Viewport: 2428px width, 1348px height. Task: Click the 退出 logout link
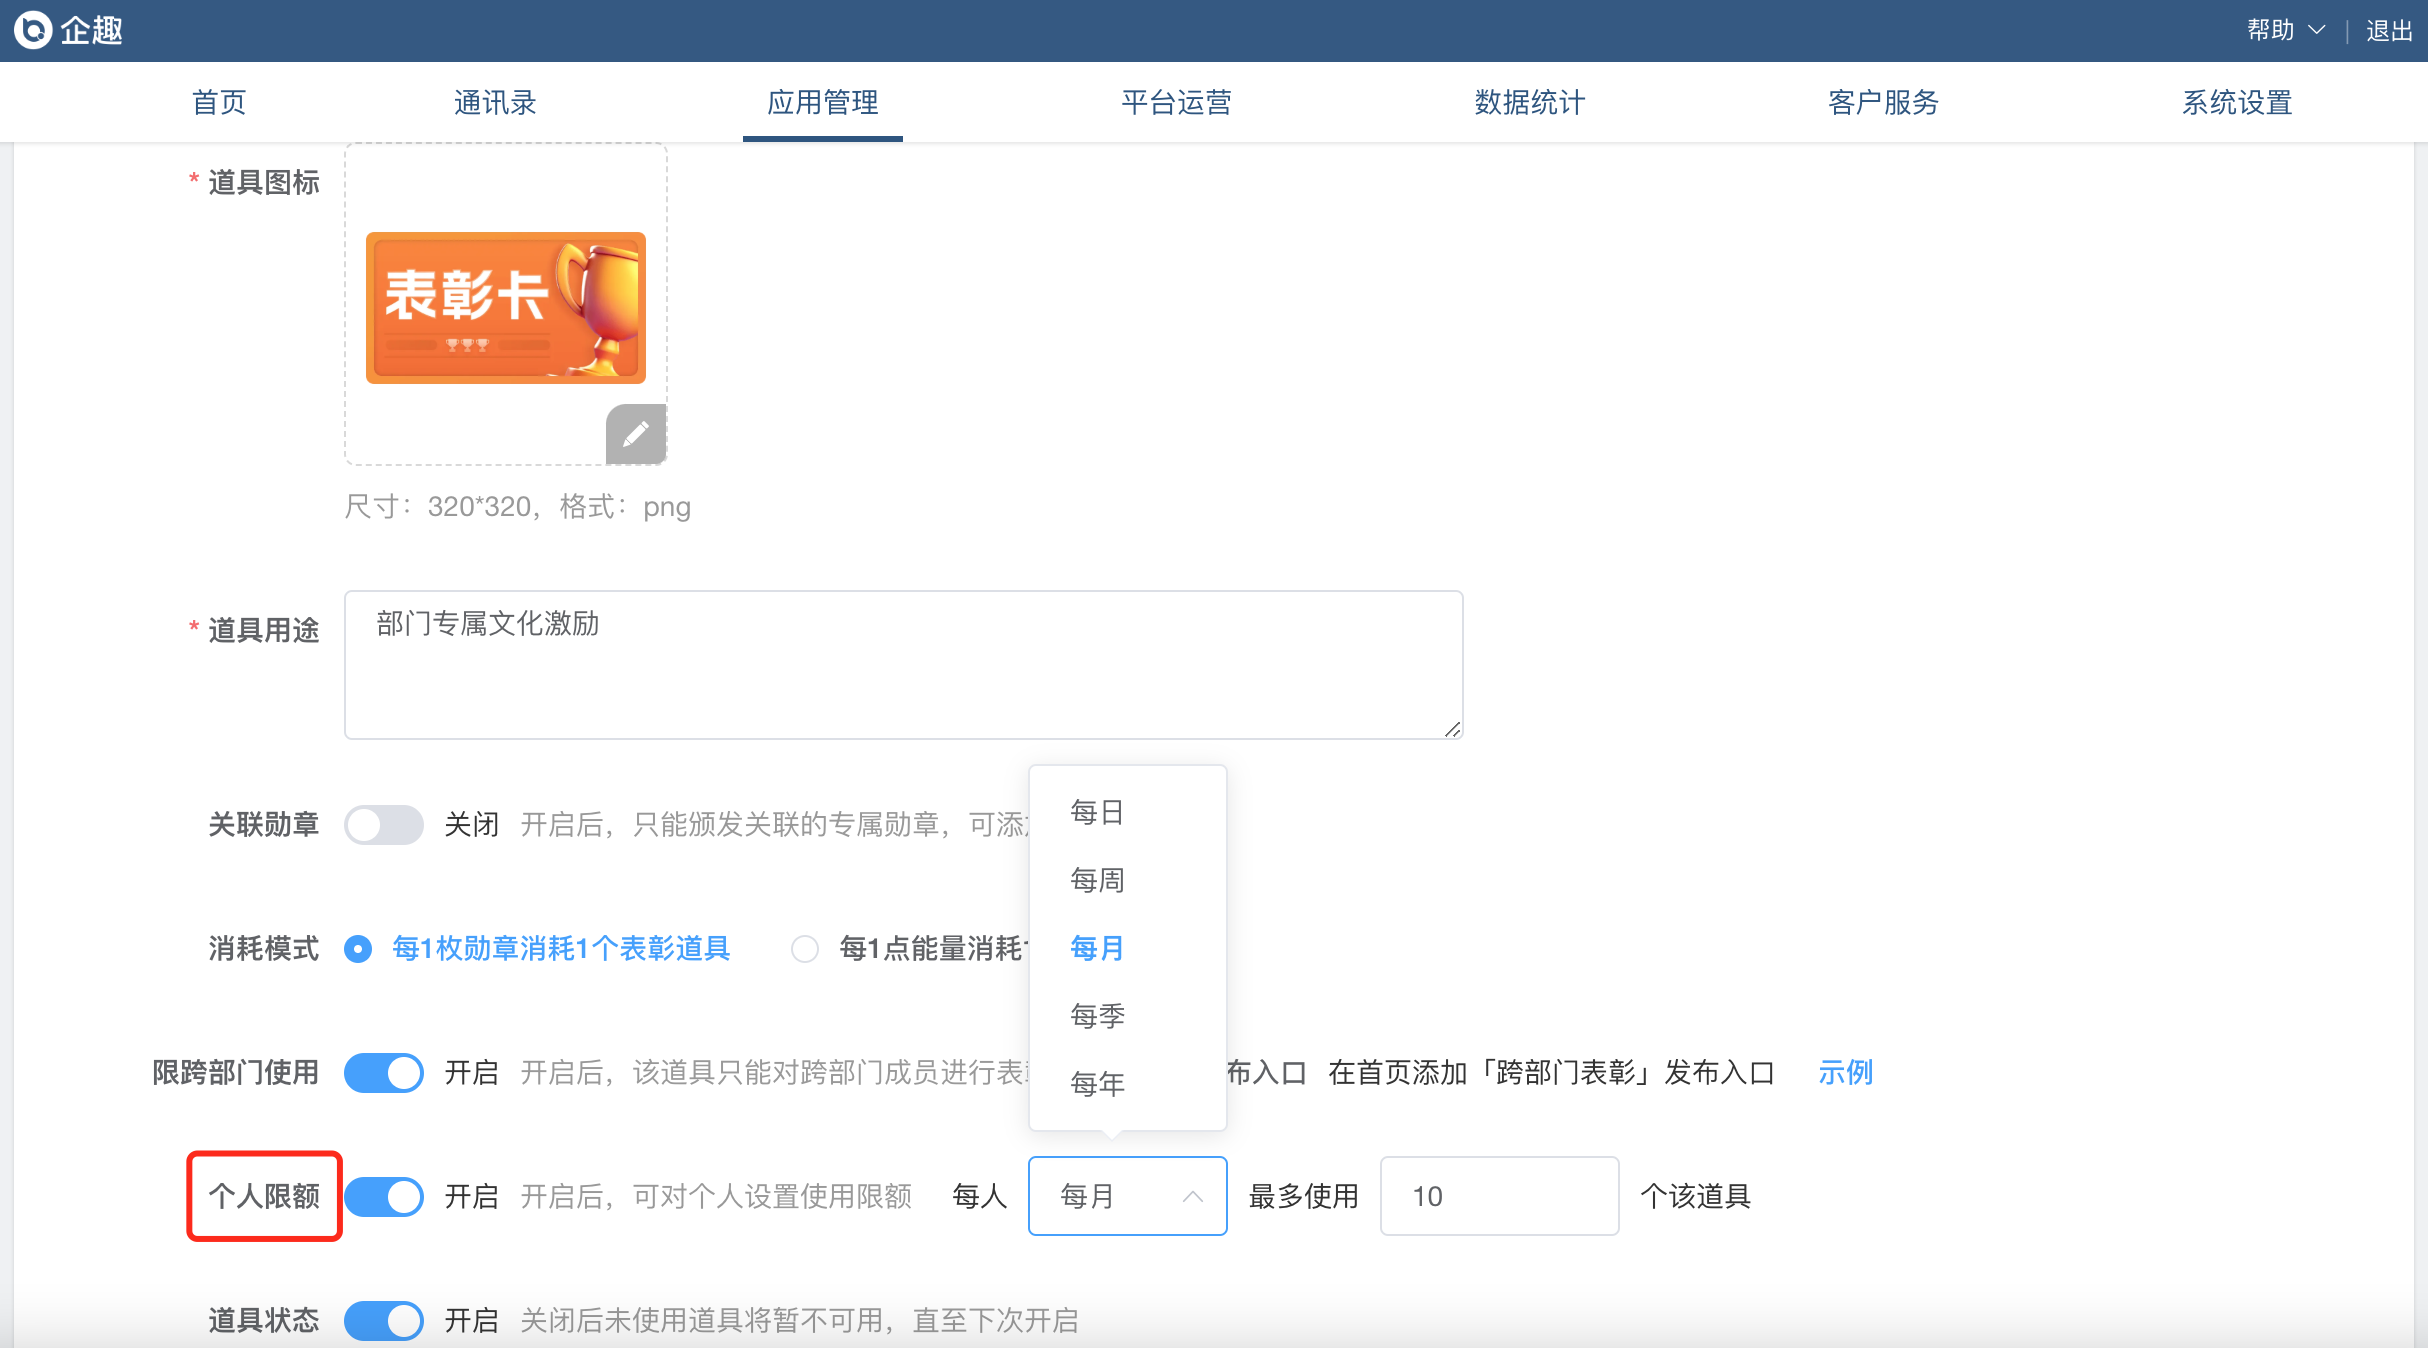pos(2389,31)
